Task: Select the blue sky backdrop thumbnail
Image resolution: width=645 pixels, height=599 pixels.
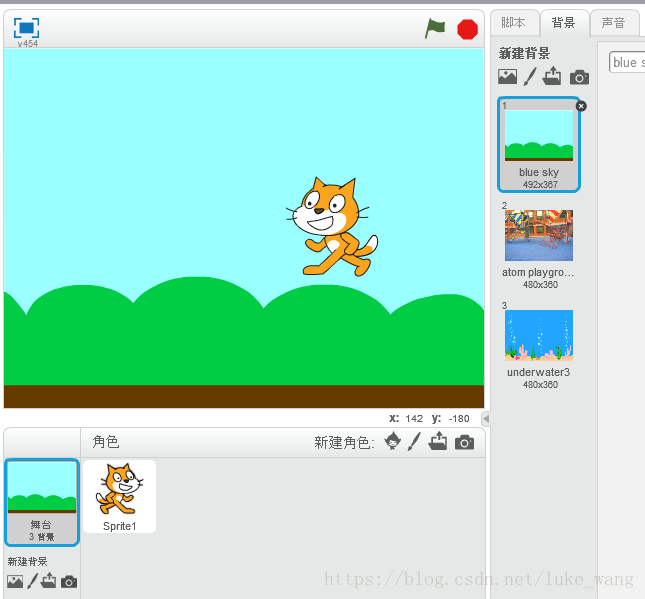Action: point(538,144)
